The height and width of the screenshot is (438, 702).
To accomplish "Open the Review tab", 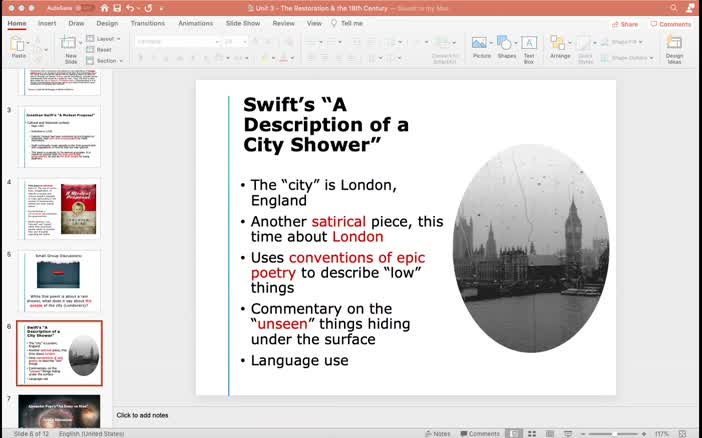I will point(283,23).
